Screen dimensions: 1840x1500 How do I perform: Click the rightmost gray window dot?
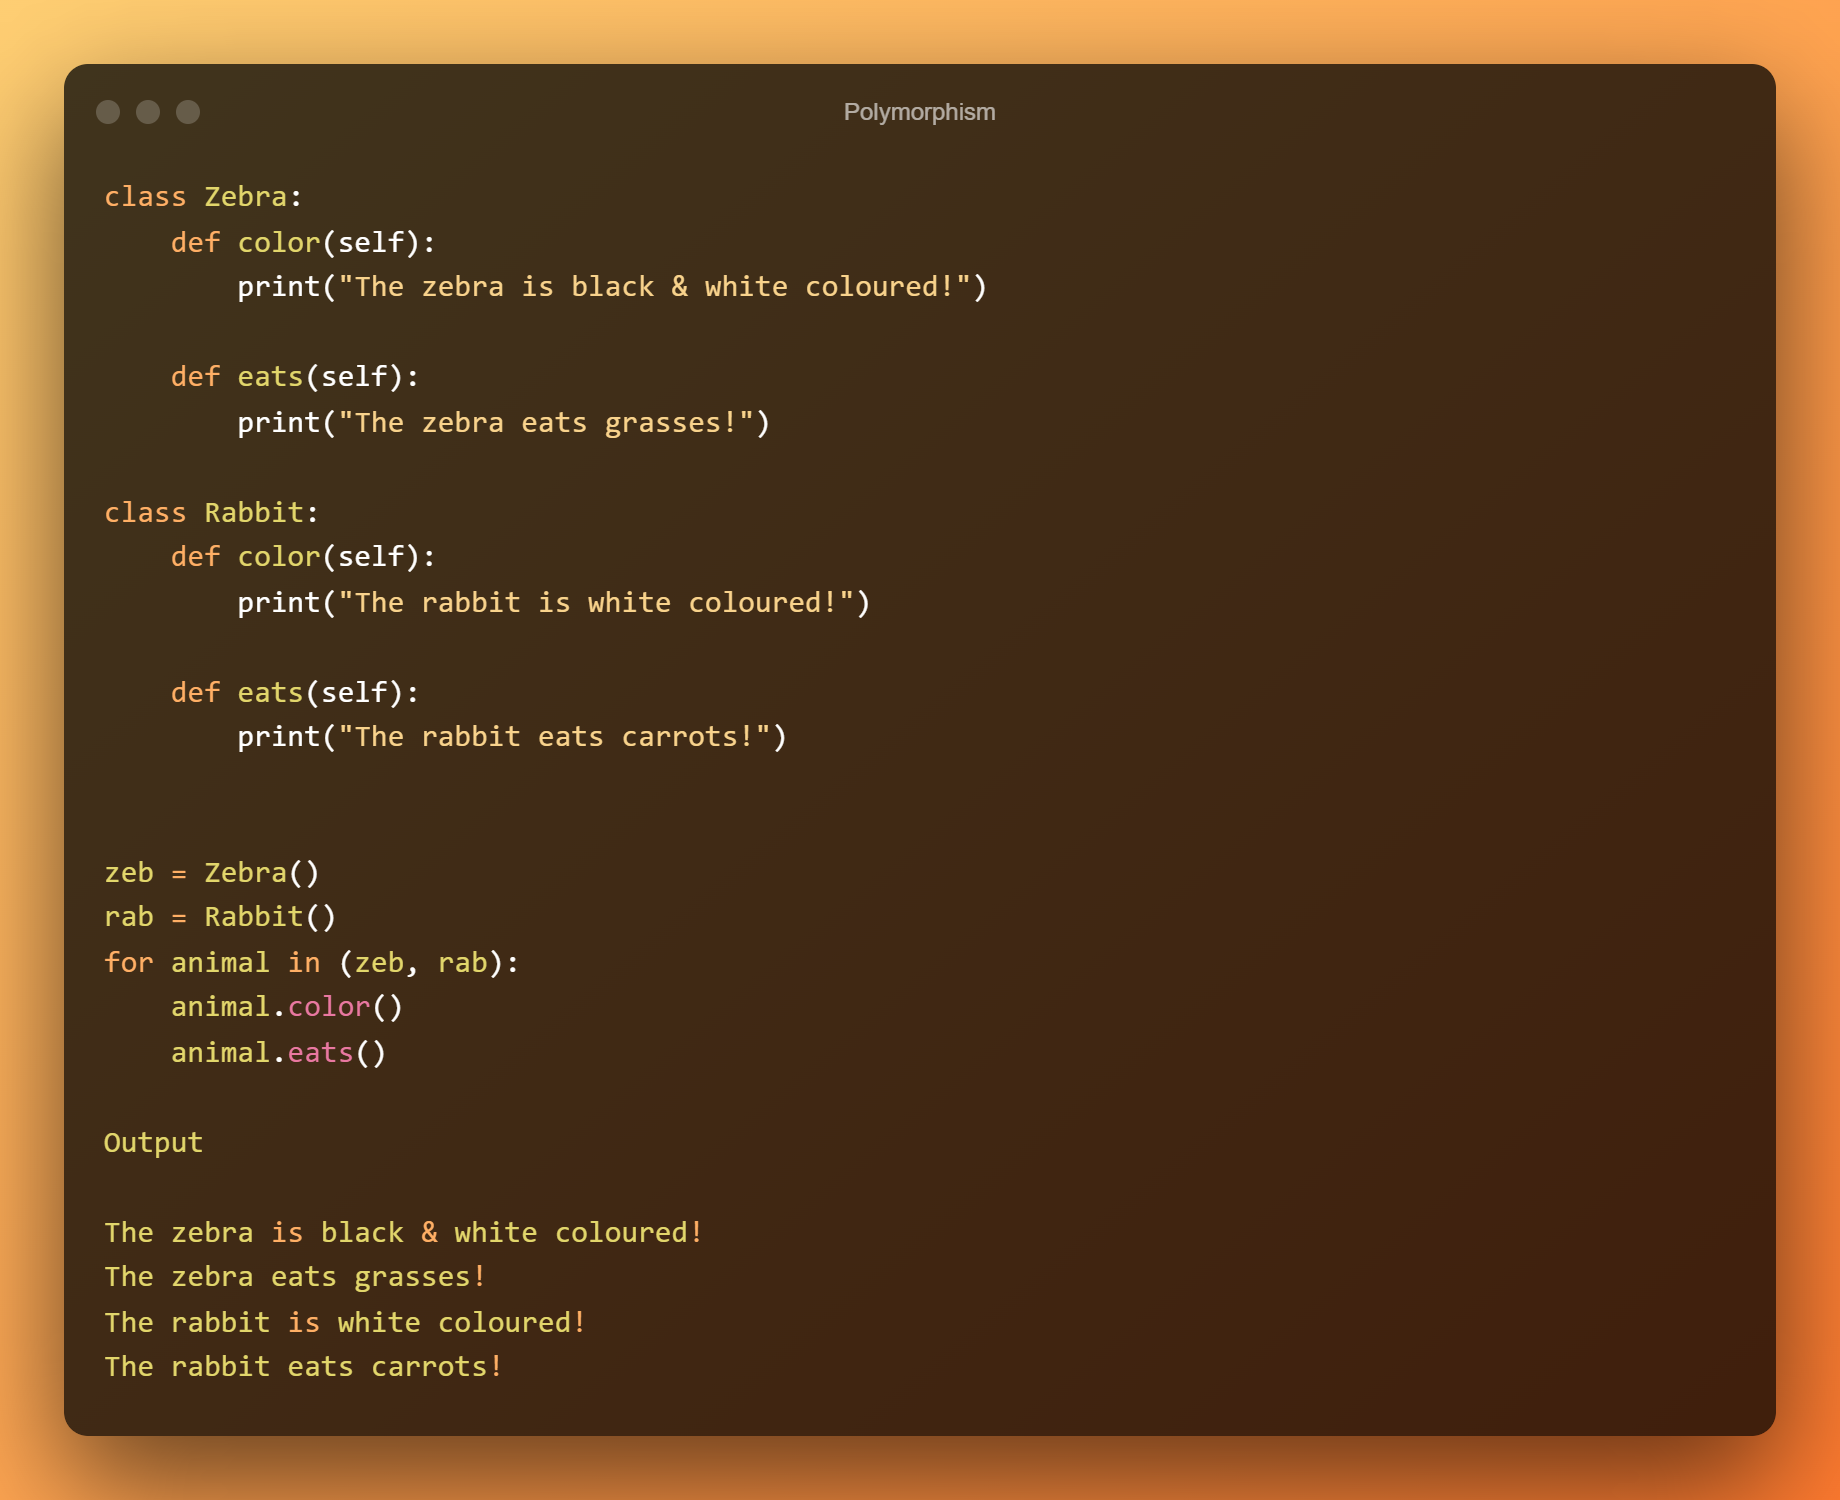(188, 112)
